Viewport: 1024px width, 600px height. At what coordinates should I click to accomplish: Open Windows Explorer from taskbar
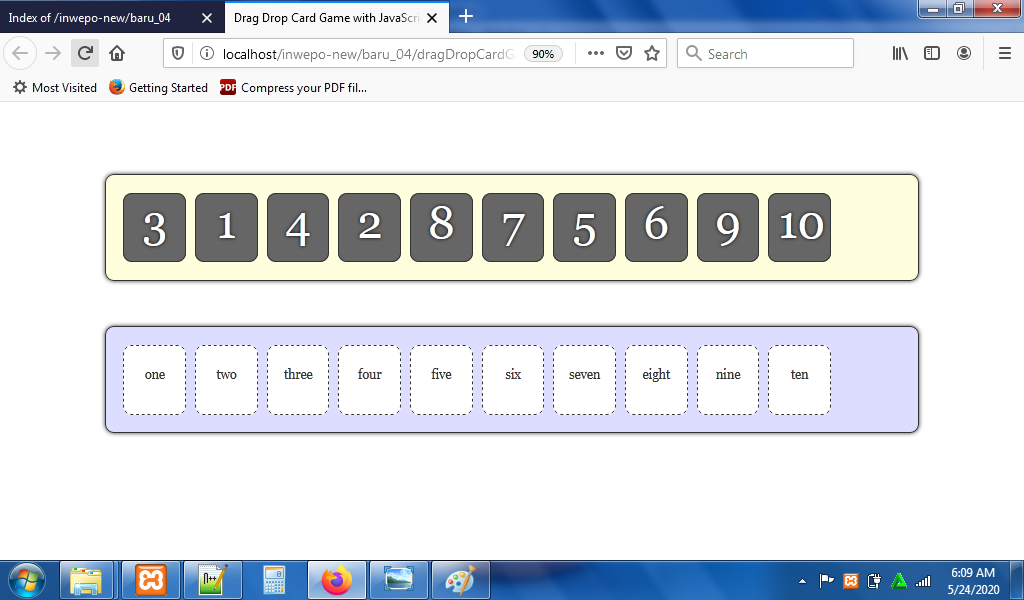87,580
